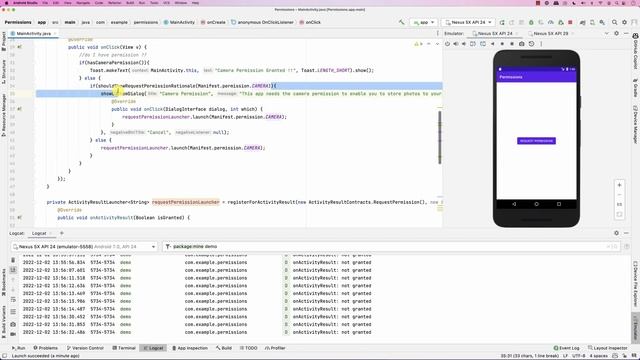Click emulator rotate left icon
The width and height of the screenshot is (640, 360).
tap(473, 44)
